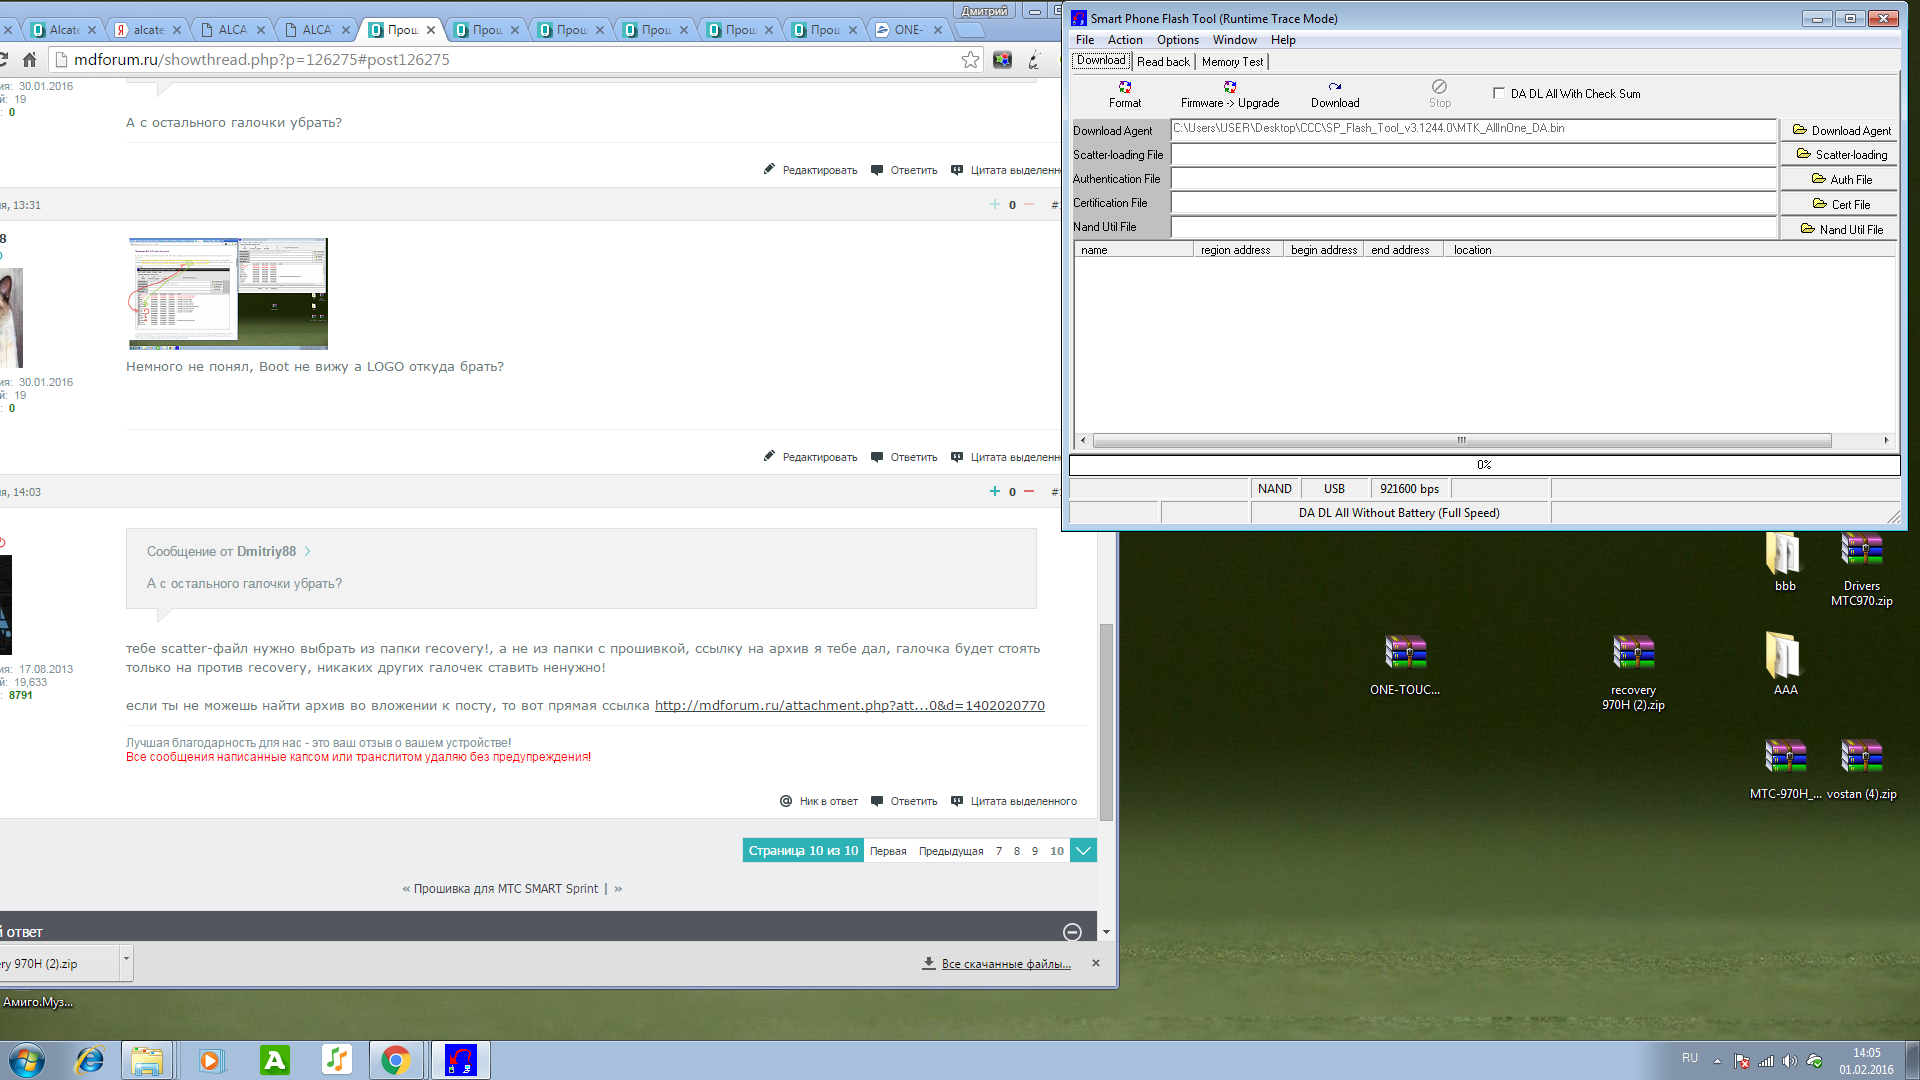Open the attached screenshot thumbnail
This screenshot has width=1920, height=1080.
click(228, 293)
